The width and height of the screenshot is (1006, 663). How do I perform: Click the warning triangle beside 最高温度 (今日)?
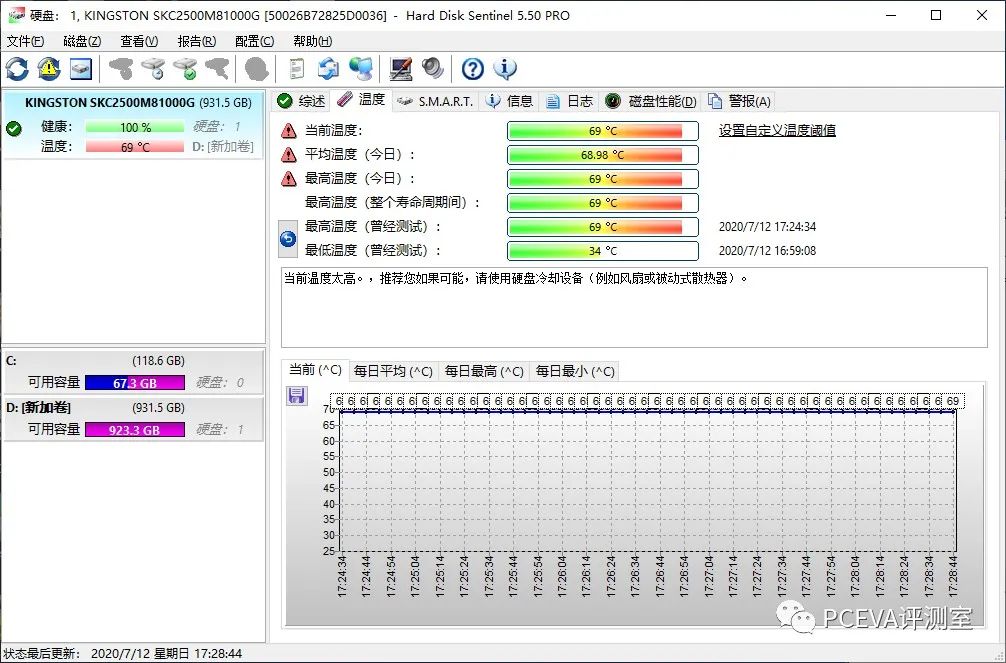pyautogui.click(x=289, y=178)
